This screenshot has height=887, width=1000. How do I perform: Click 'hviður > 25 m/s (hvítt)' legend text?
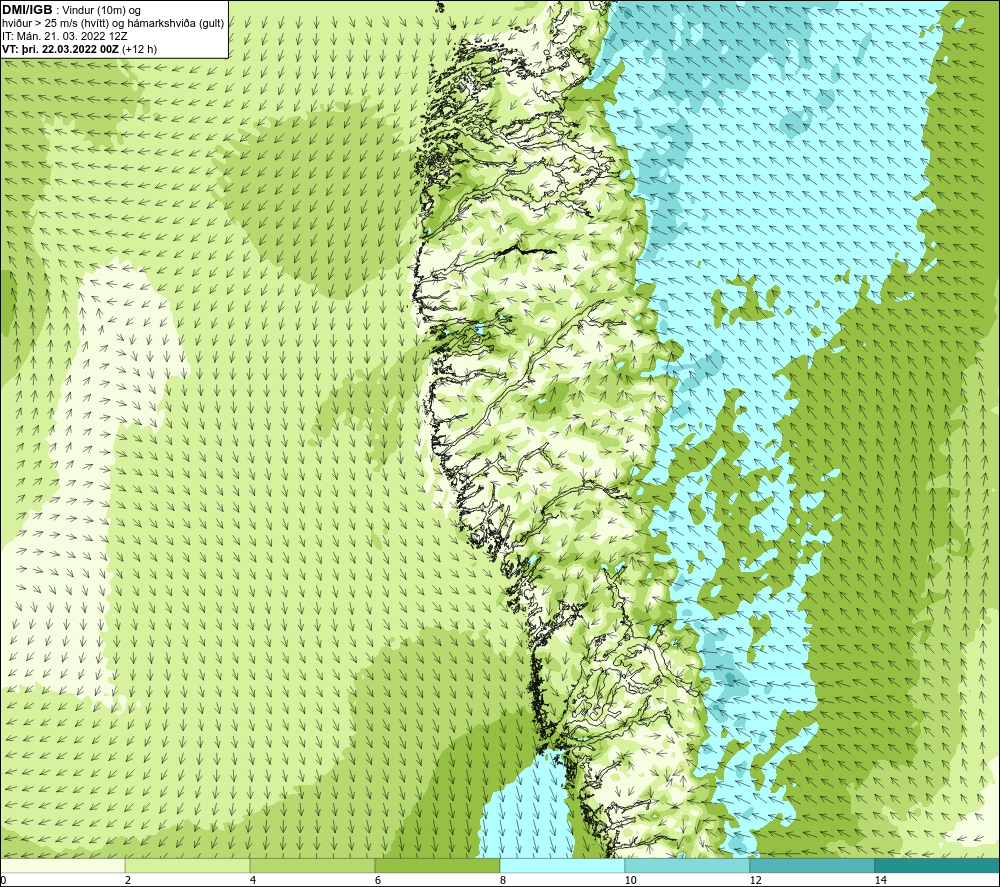(55, 24)
